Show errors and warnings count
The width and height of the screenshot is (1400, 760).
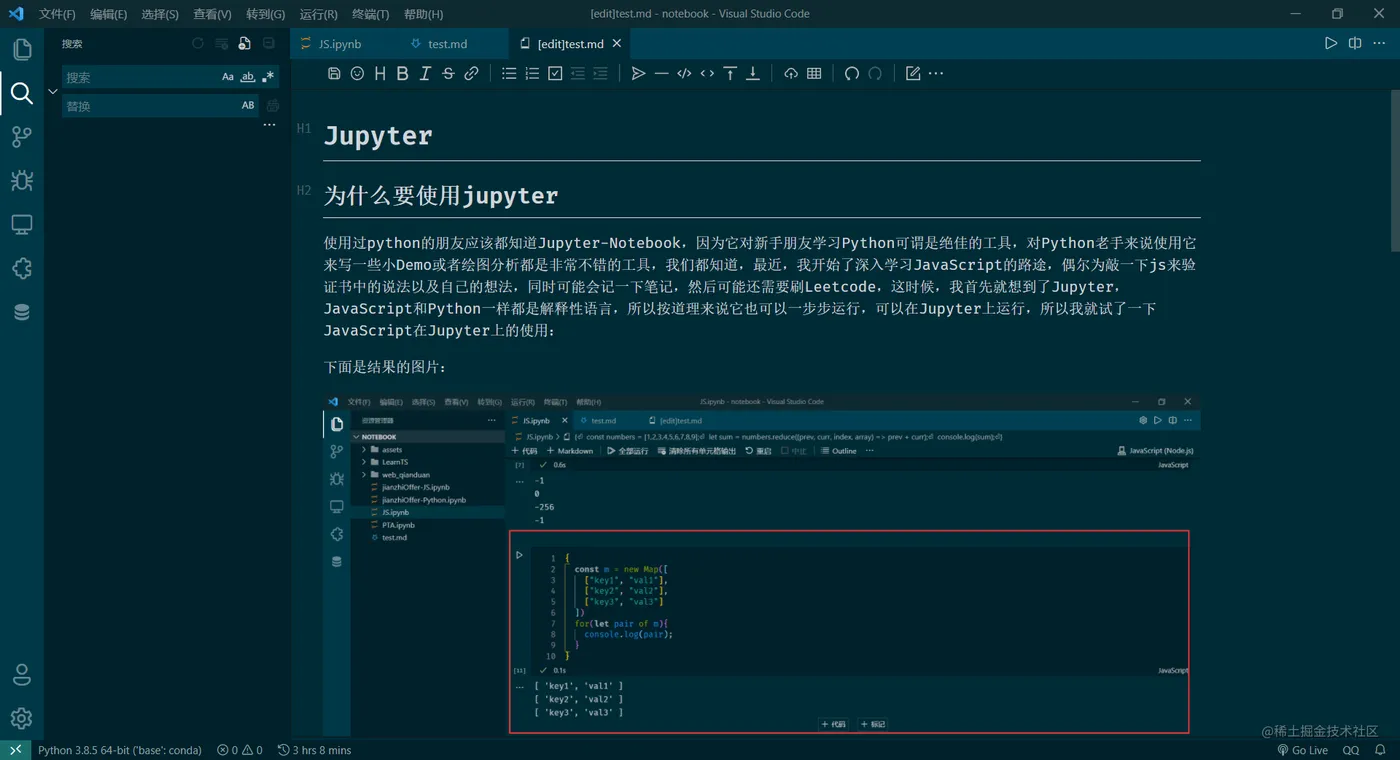(x=240, y=750)
